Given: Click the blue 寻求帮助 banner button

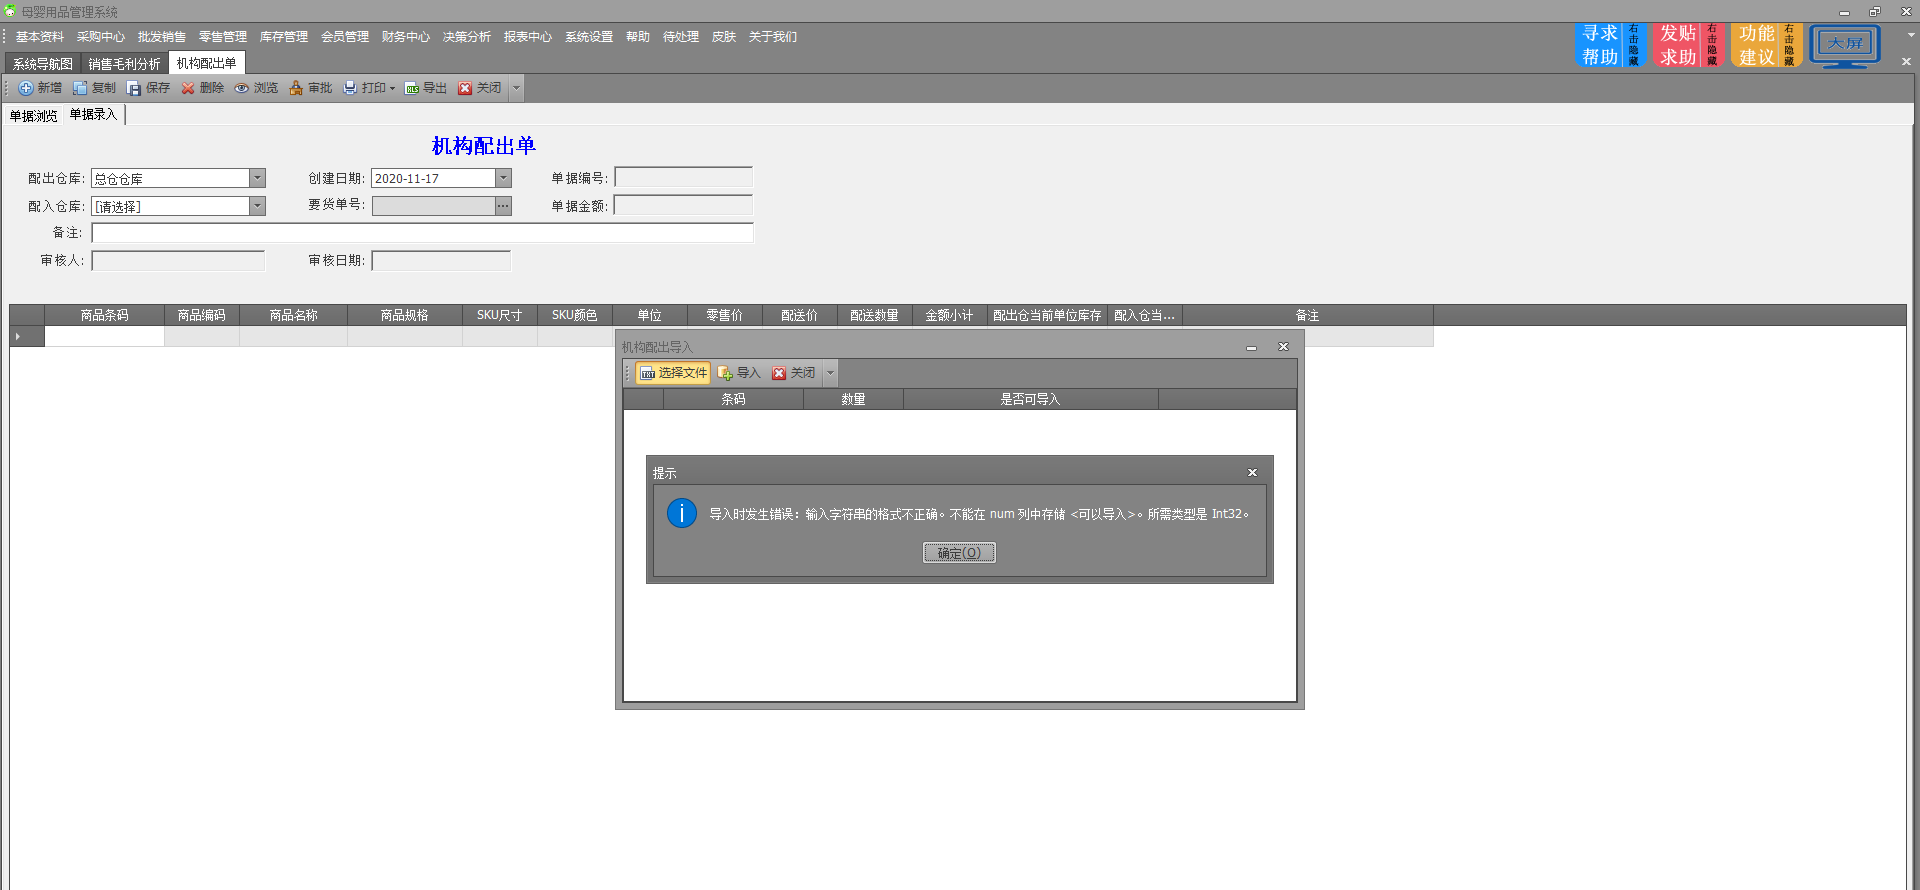Looking at the screenshot, I should point(1610,46).
